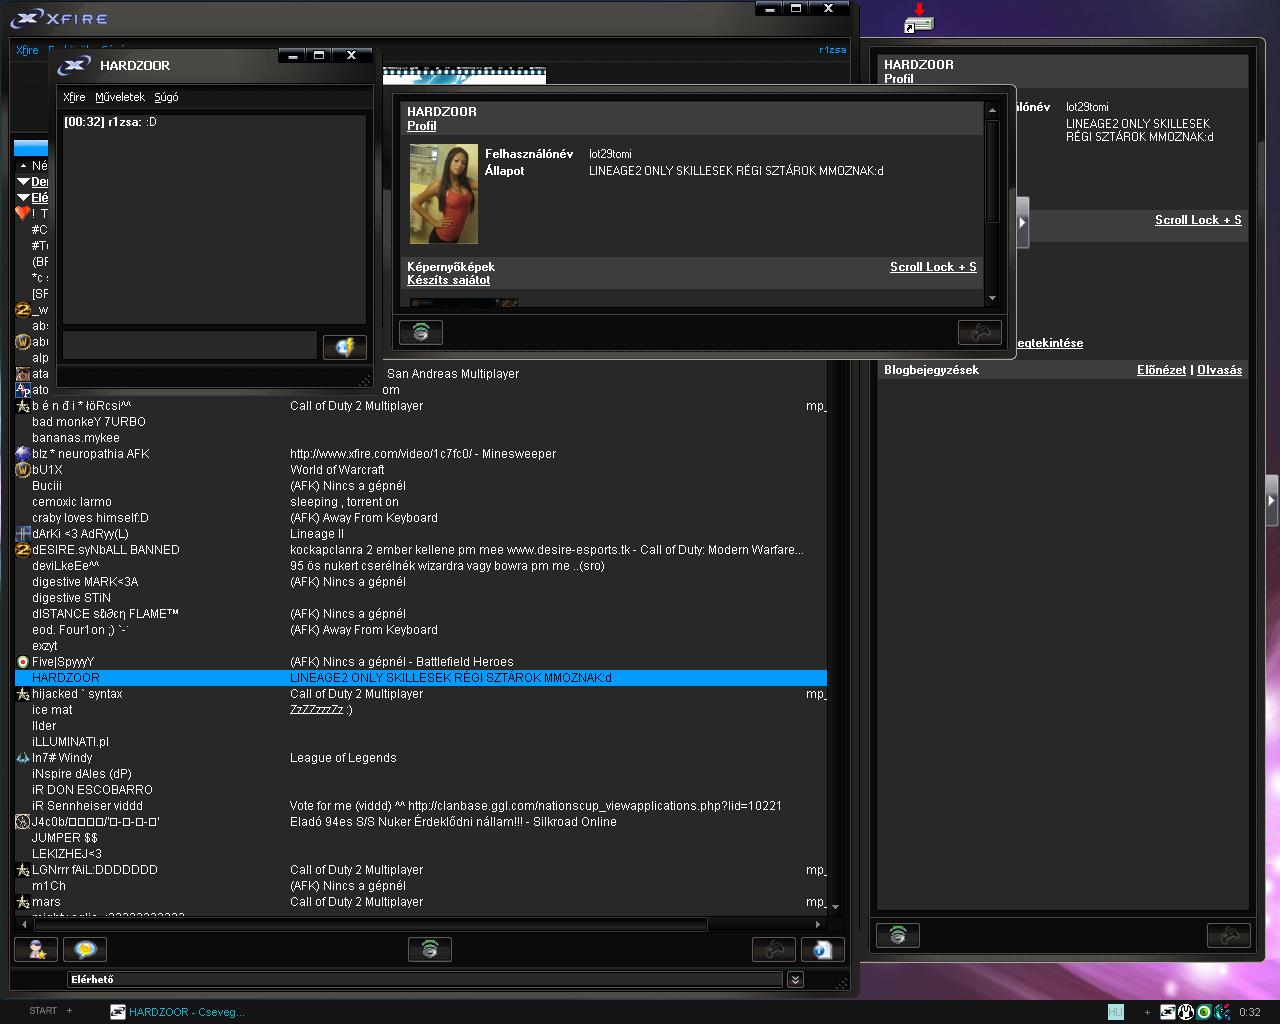1280x1024 pixels.
Task: Click the chat message input field
Action: coord(190,345)
